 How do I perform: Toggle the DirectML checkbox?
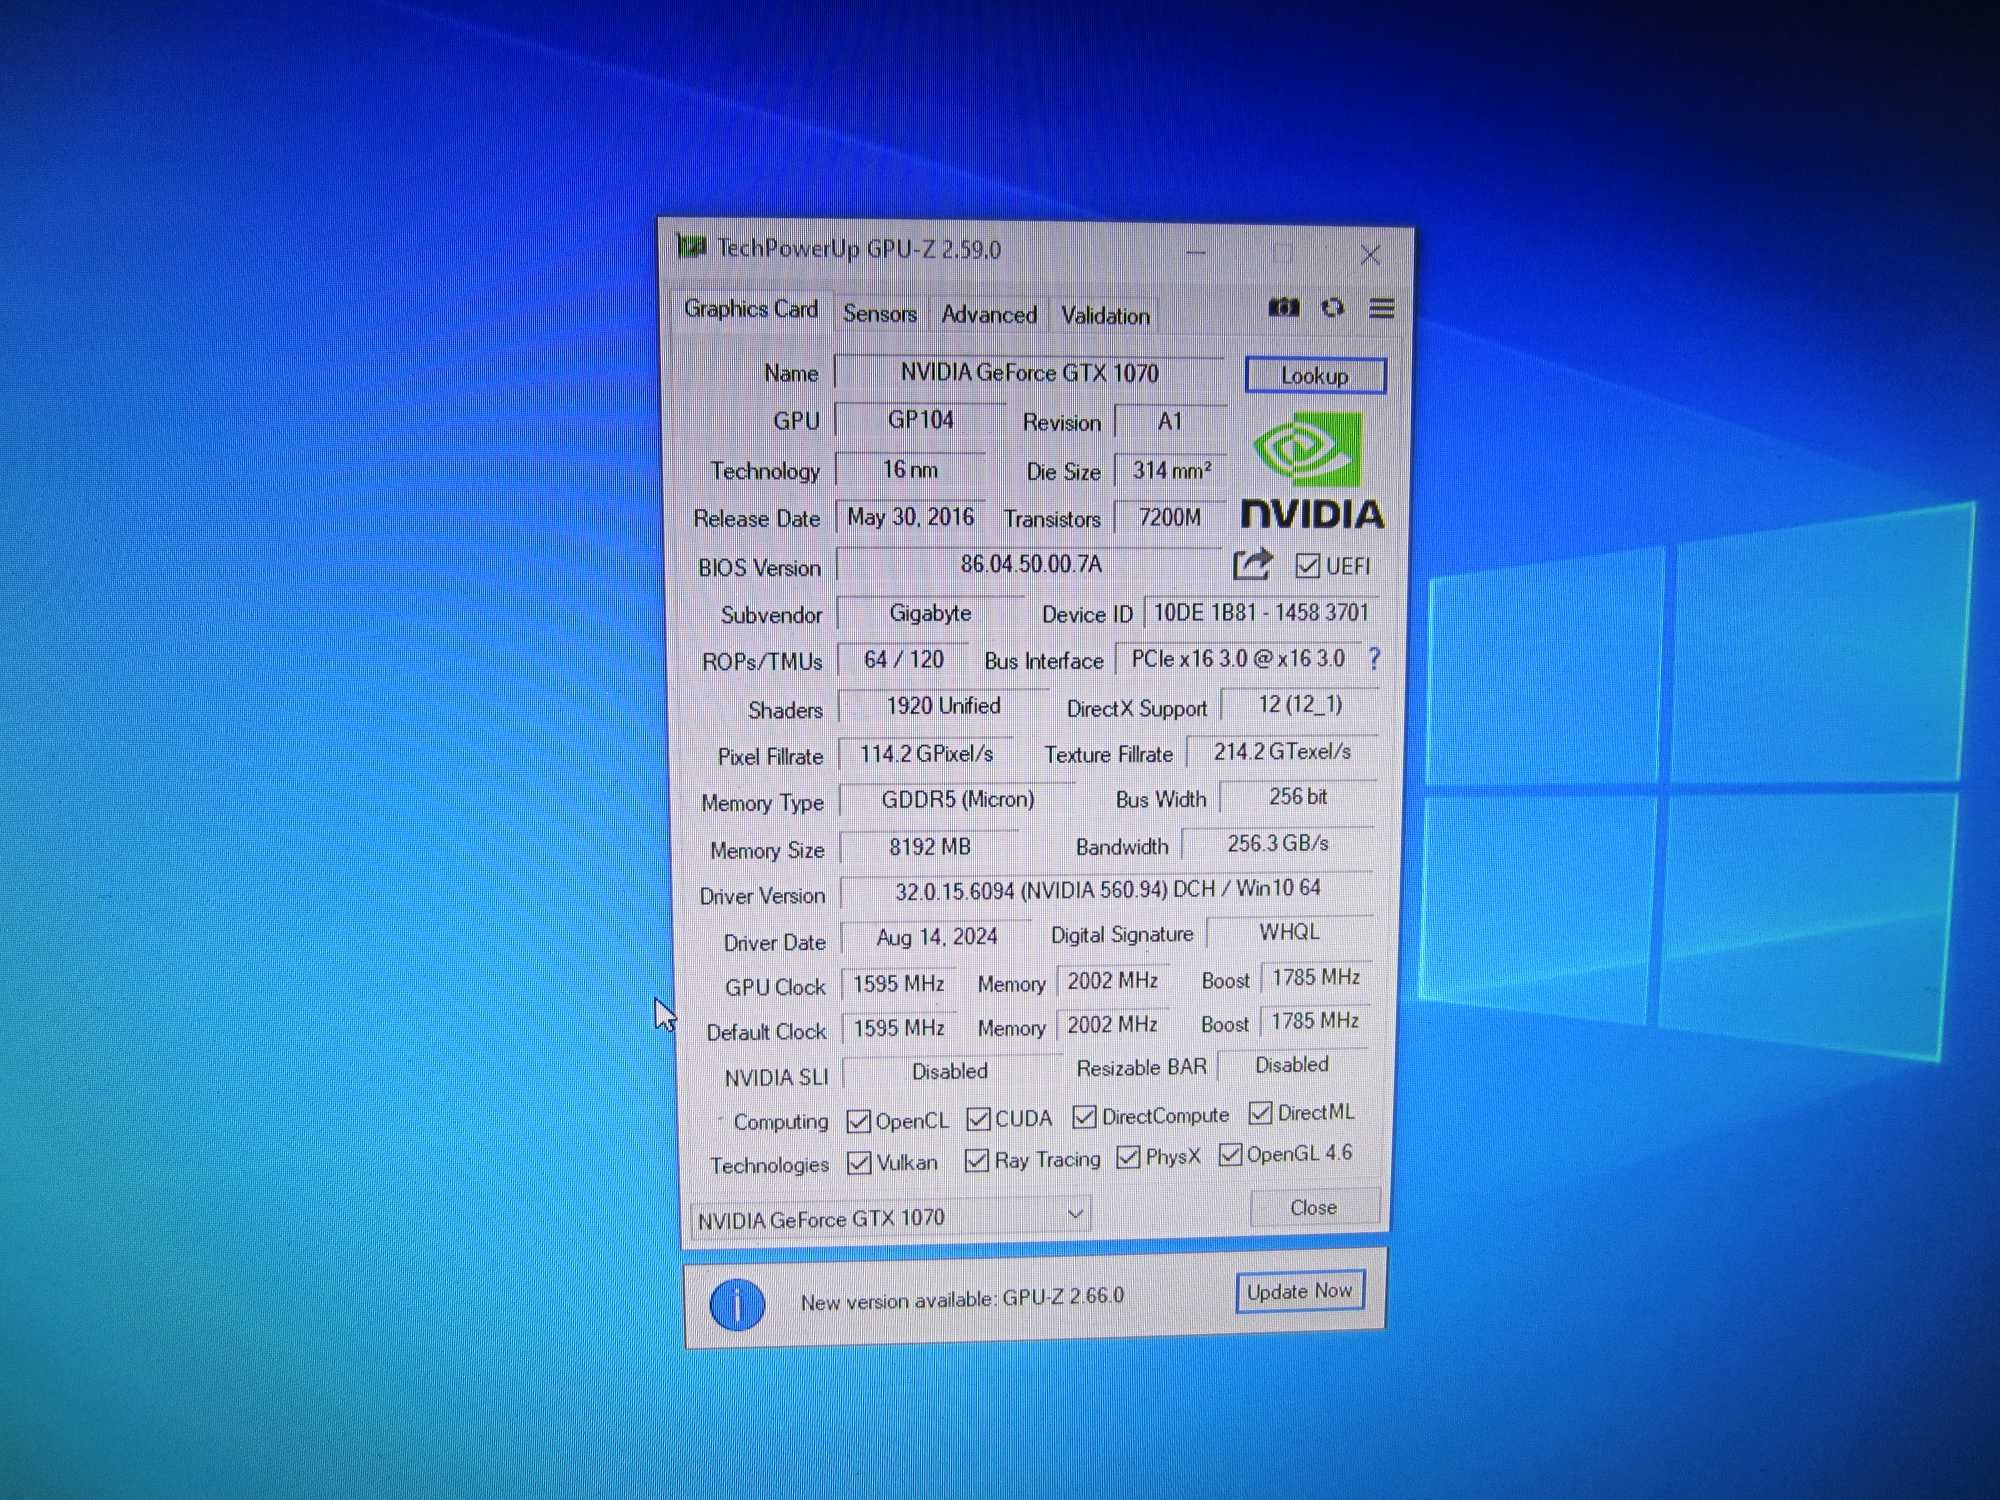pyautogui.click(x=1260, y=1112)
